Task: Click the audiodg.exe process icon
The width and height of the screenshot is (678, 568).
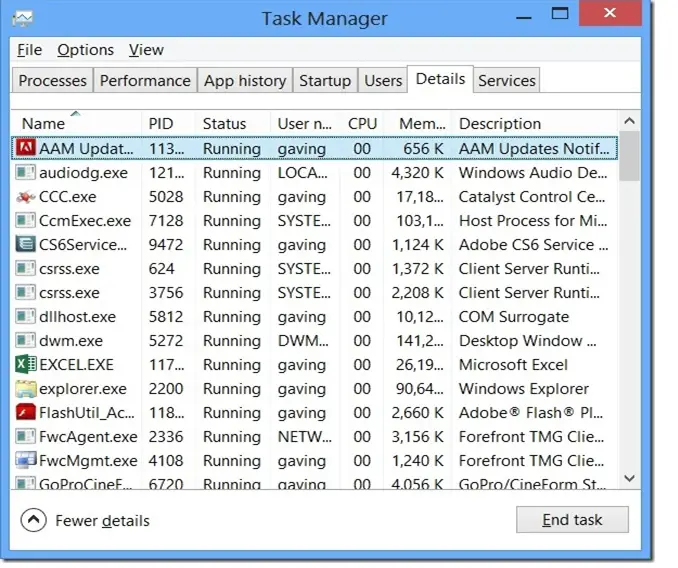Action: [x=26, y=172]
